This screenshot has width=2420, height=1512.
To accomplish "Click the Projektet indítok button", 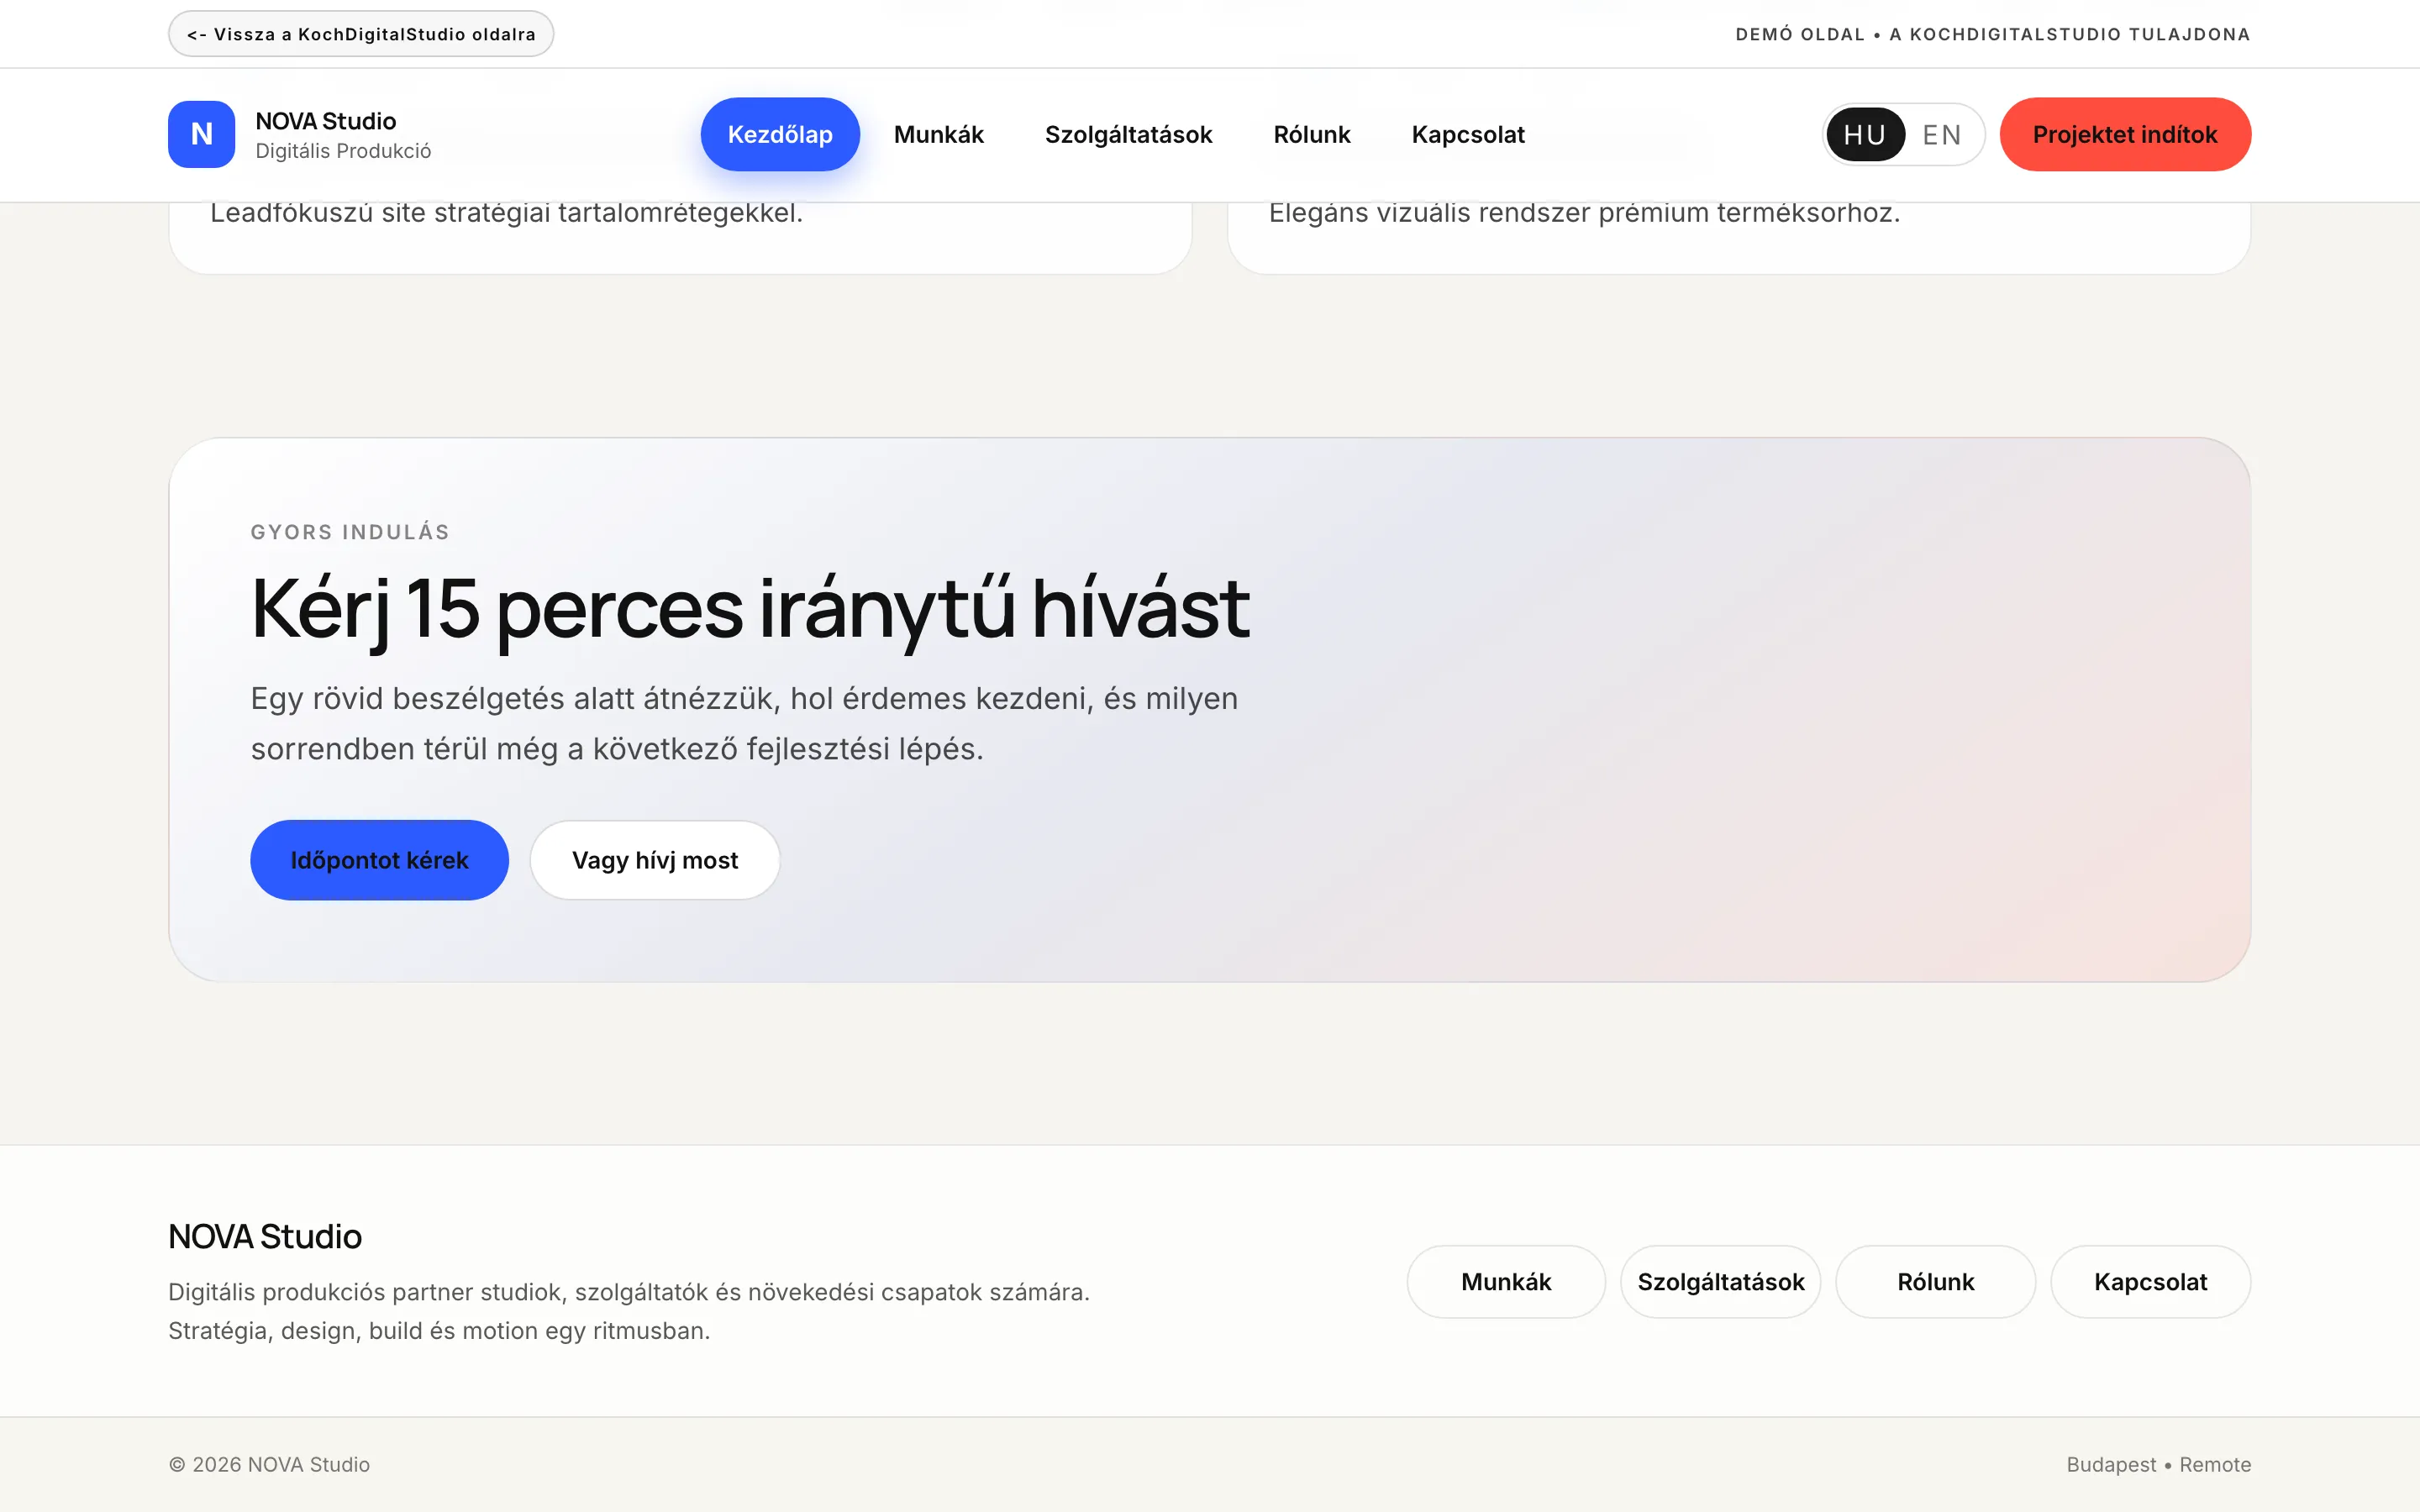I will [x=2126, y=134].
